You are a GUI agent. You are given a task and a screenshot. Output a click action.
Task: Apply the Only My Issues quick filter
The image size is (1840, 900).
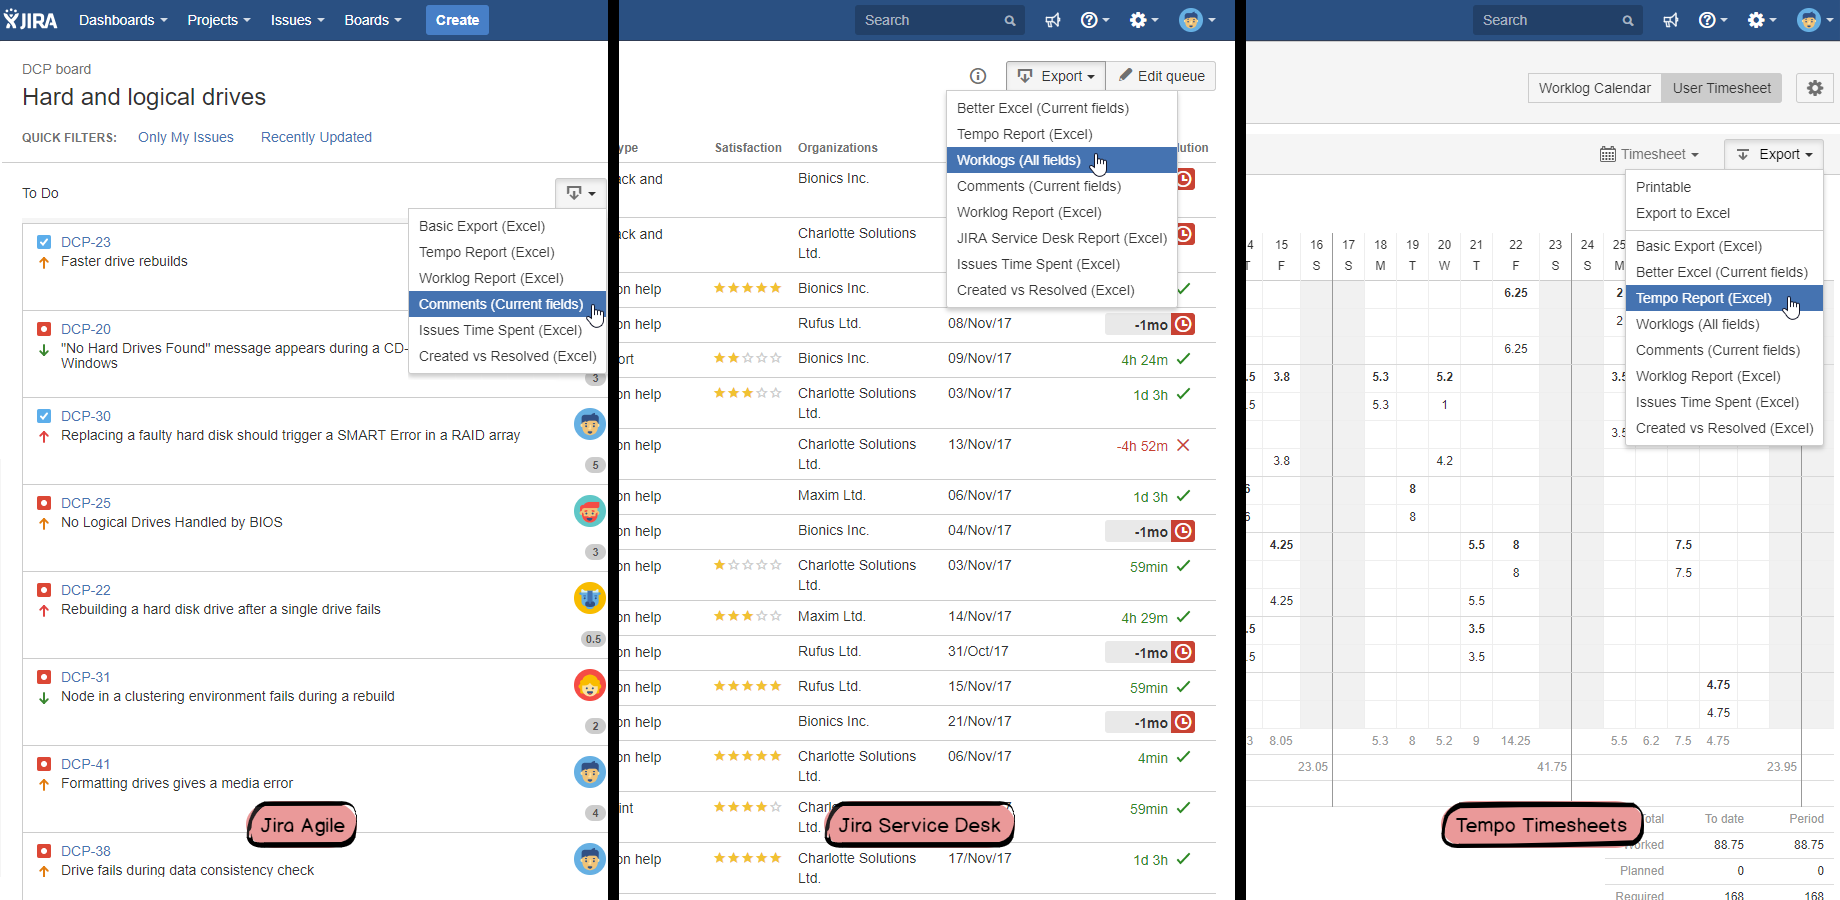(186, 137)
